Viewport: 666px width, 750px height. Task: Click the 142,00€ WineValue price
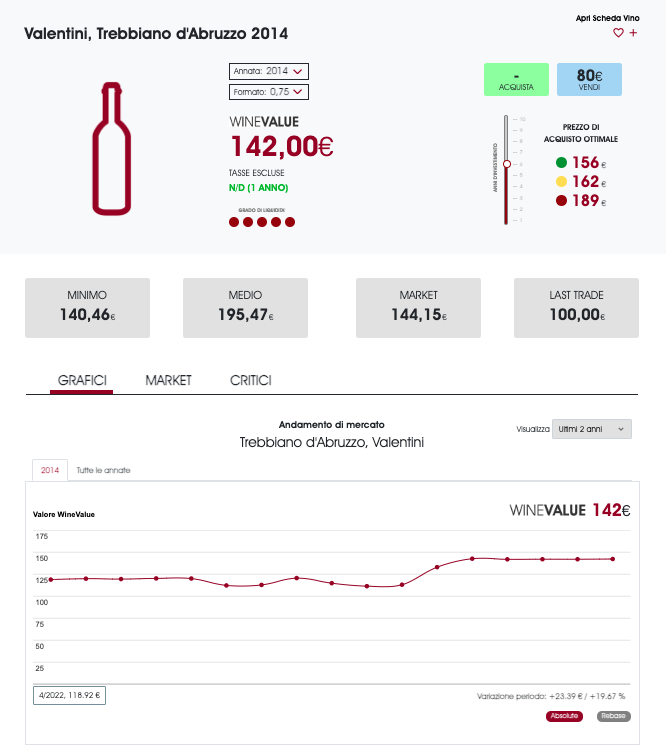pyautogui.click(x=282, y=146)
